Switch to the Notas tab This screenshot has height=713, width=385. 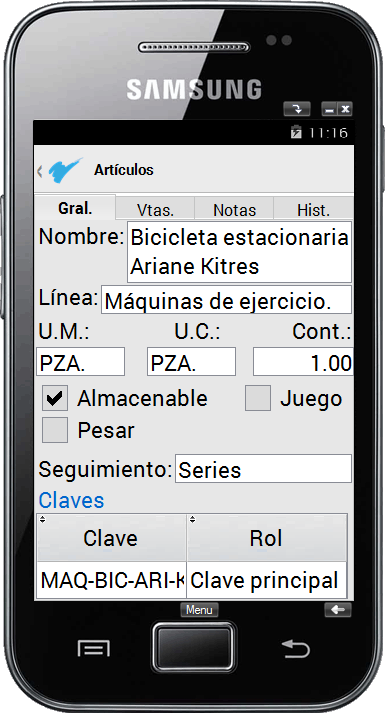coord(234,209)
